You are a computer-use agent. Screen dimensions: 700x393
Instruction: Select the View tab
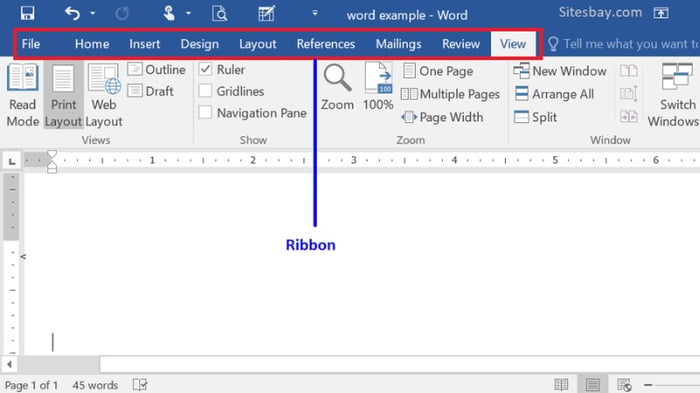pos(513,44)
